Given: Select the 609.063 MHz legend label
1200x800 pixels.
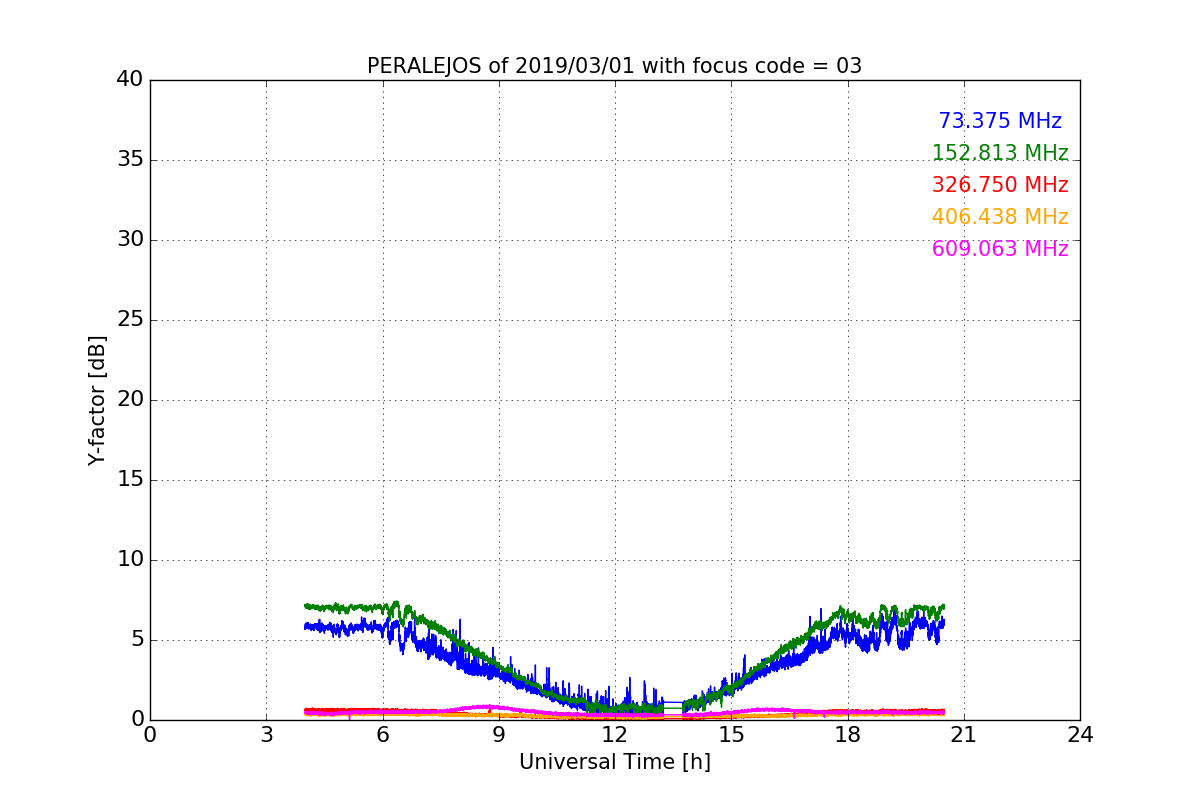Looking at the screenshot, I should tap(1000, 249).
